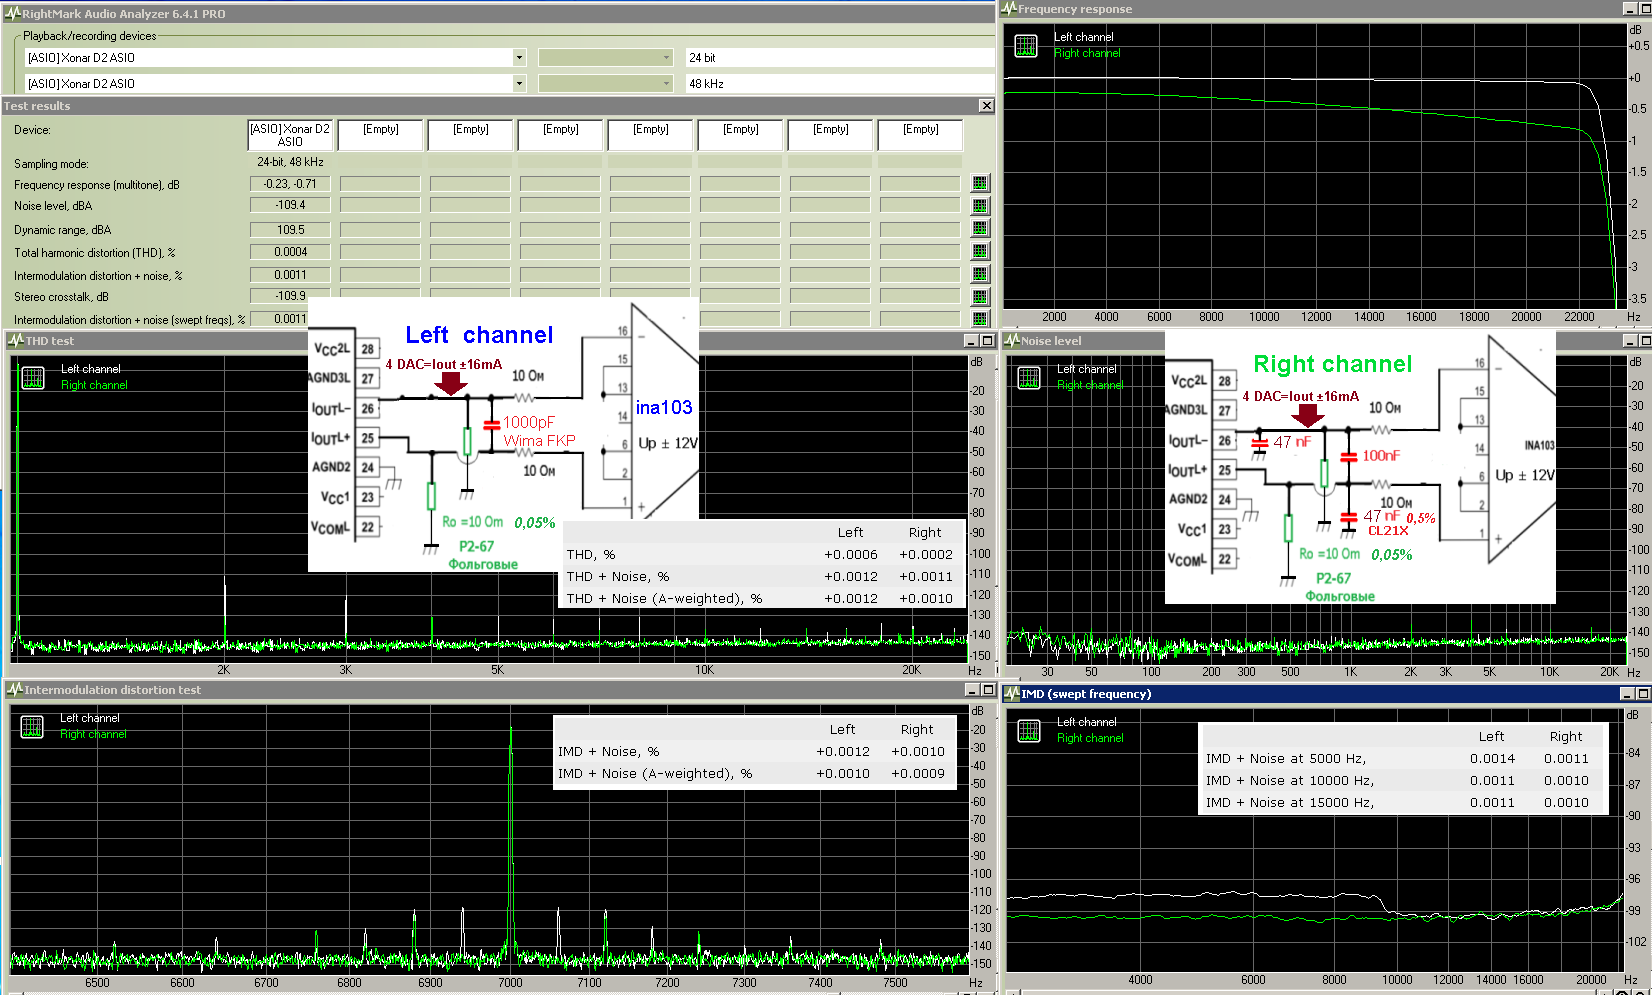
Task: Click the spectrum icon in IMD swept frequency window
Action: point(1029,730)
